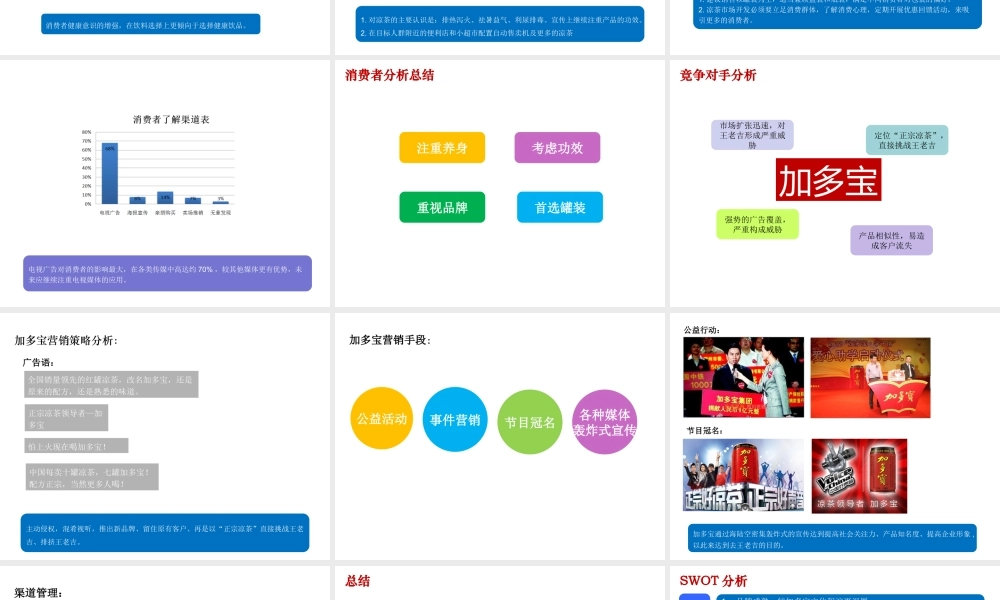Select the 总结 red heading
The image size is (1000, 600).
point(358,581)
